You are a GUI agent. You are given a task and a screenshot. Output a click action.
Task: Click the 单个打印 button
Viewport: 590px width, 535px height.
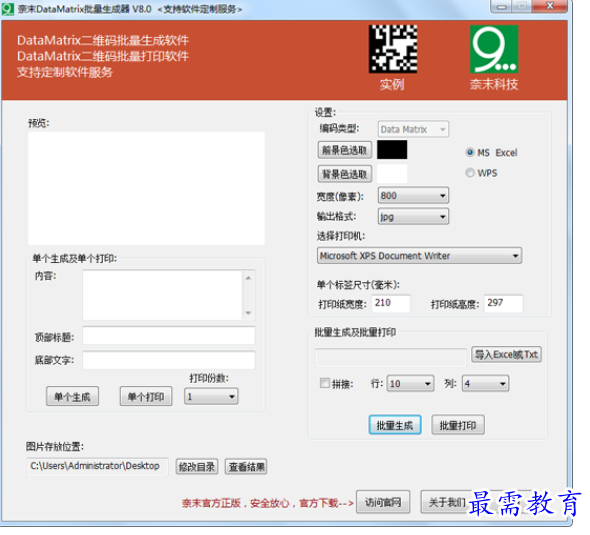pos(146,397)
